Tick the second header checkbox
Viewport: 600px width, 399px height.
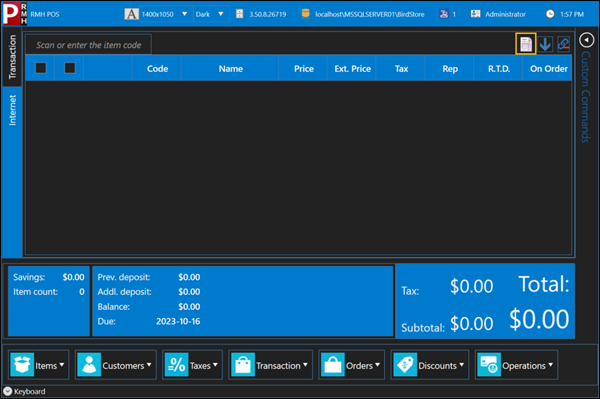tap(70, 68)
